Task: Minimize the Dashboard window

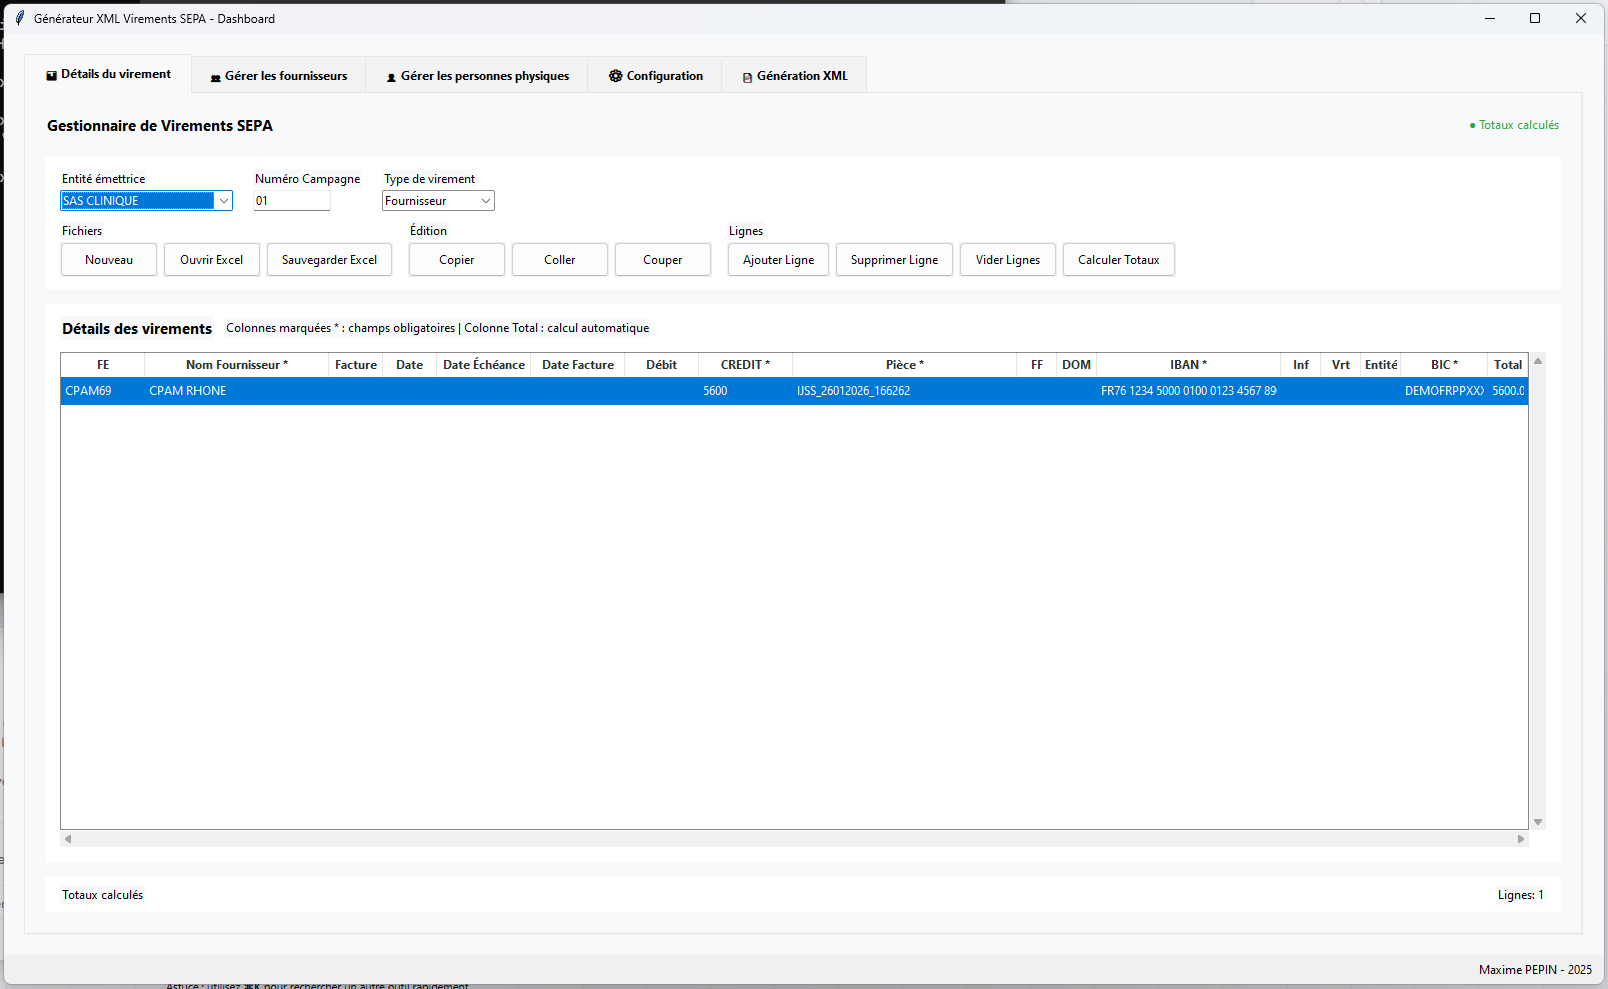Action: click(1490, 18)
